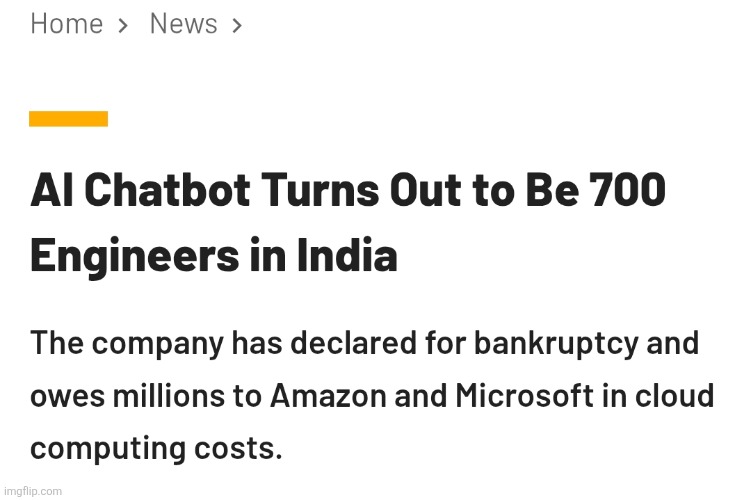Go to the News breadcrumb section
This screenshot has width=751, height=500.
tap(183, 23)
